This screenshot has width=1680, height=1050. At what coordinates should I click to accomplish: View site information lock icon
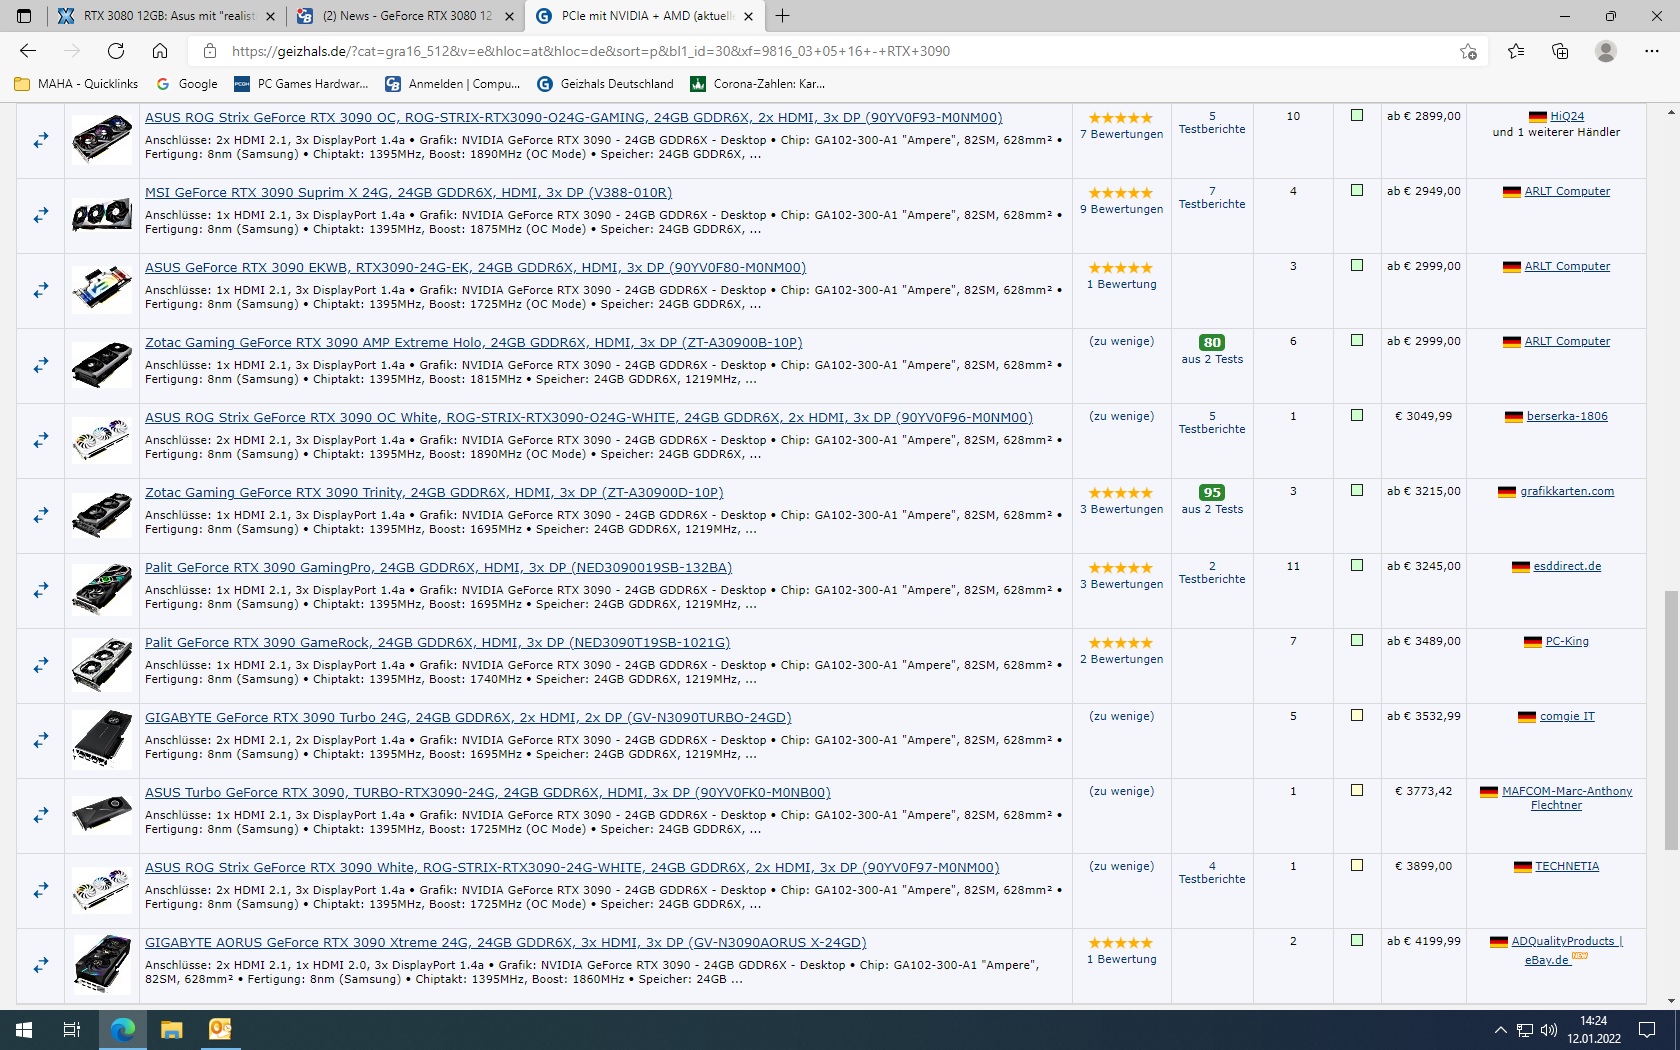[x=209, y=51]
